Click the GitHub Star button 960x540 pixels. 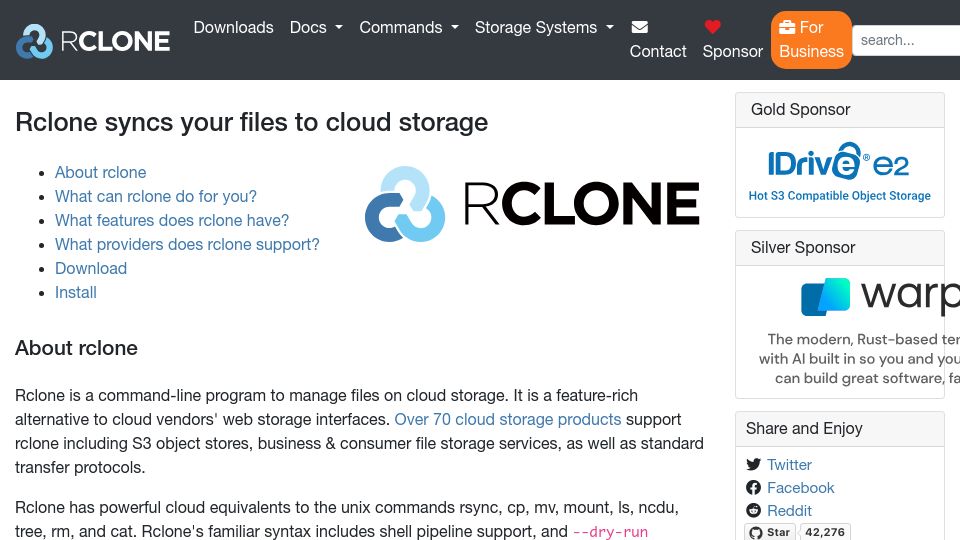[x=770, y=532]
